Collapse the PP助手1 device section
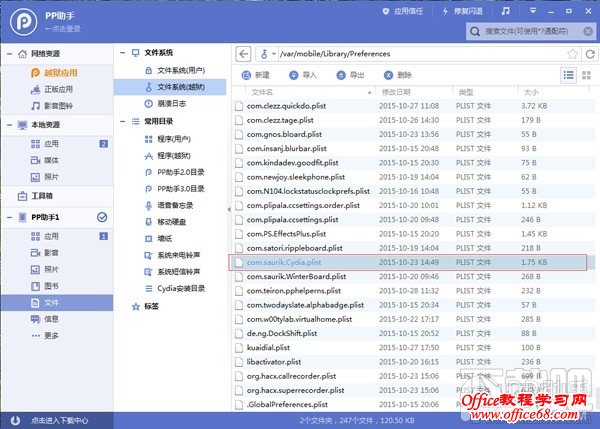The height and width of the screenshot is (429, 600). pos(10,217)
